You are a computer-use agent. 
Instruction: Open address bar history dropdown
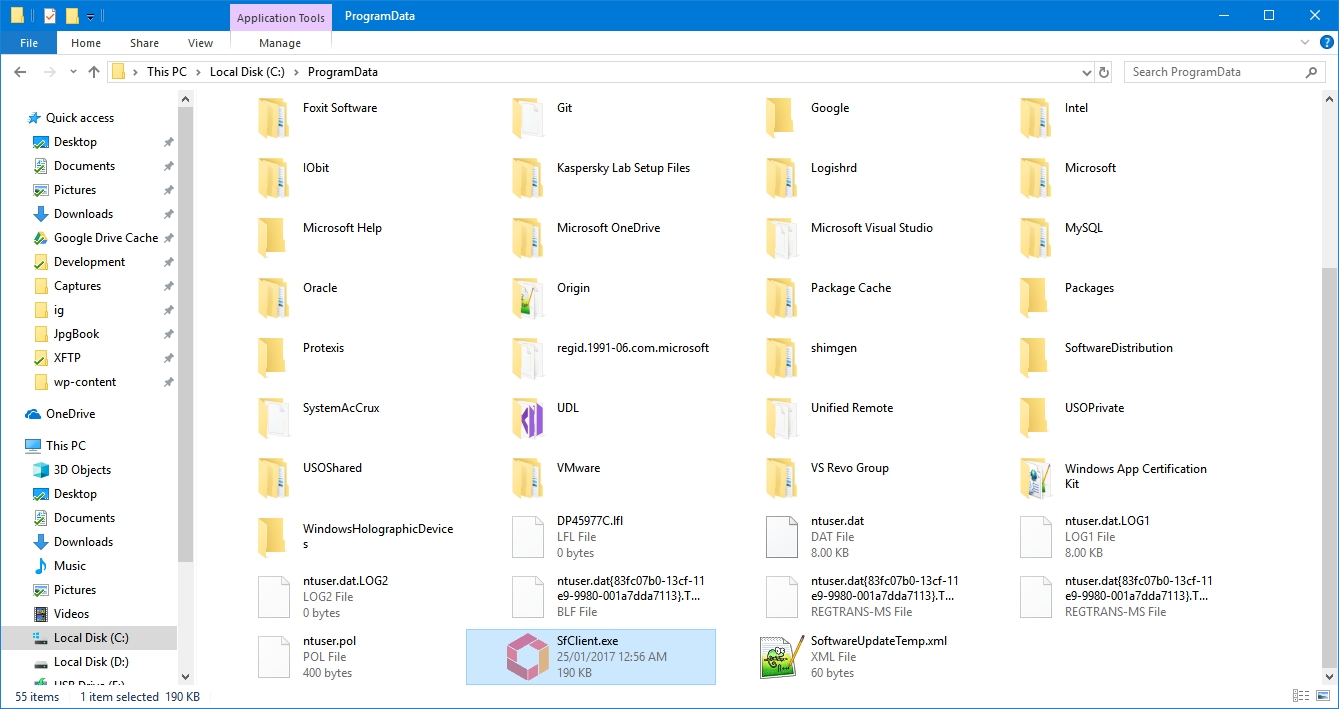pyautogui.click(x=1087, y=72)
